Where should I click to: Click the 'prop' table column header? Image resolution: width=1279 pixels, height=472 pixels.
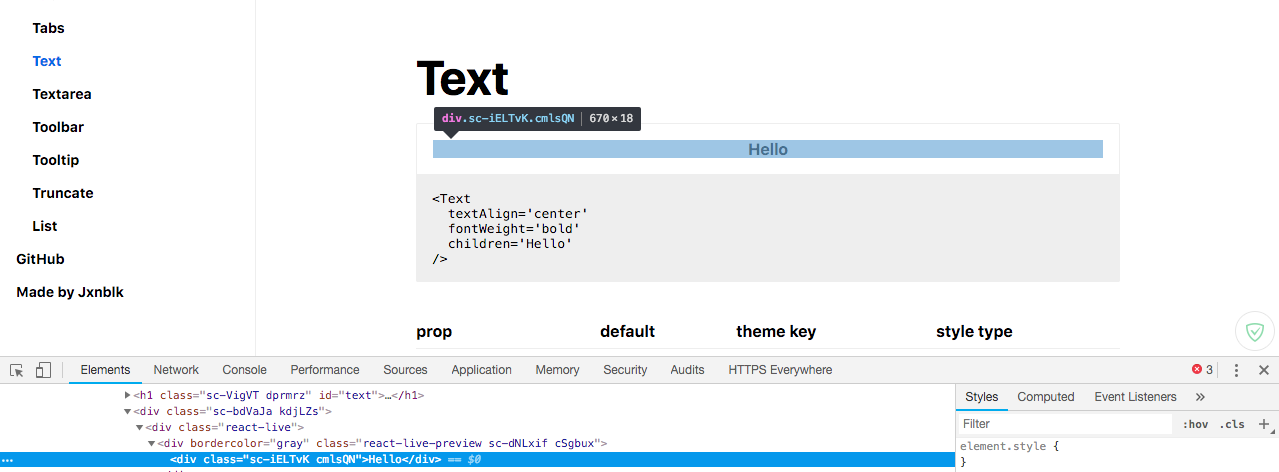click(x=434, y=332)
